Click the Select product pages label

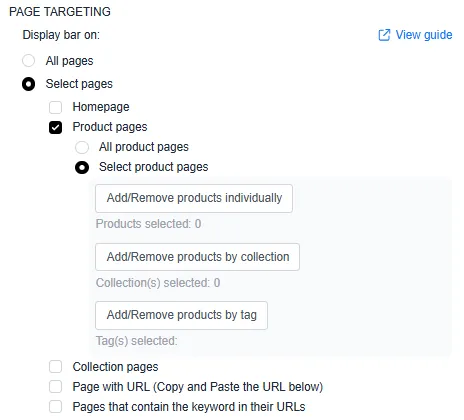tap(154, 167)
